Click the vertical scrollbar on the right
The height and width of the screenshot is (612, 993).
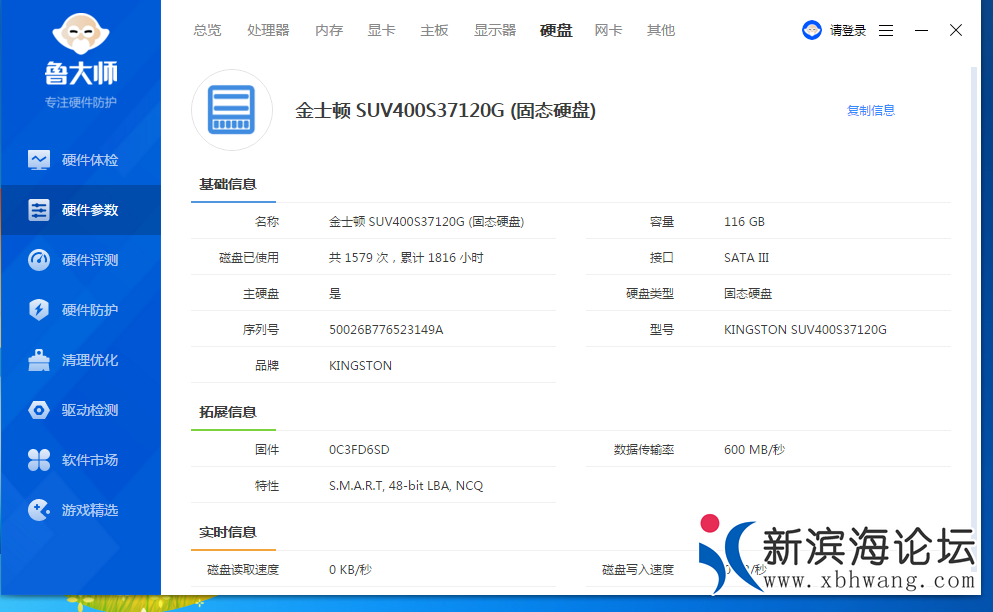pos(974,300)
